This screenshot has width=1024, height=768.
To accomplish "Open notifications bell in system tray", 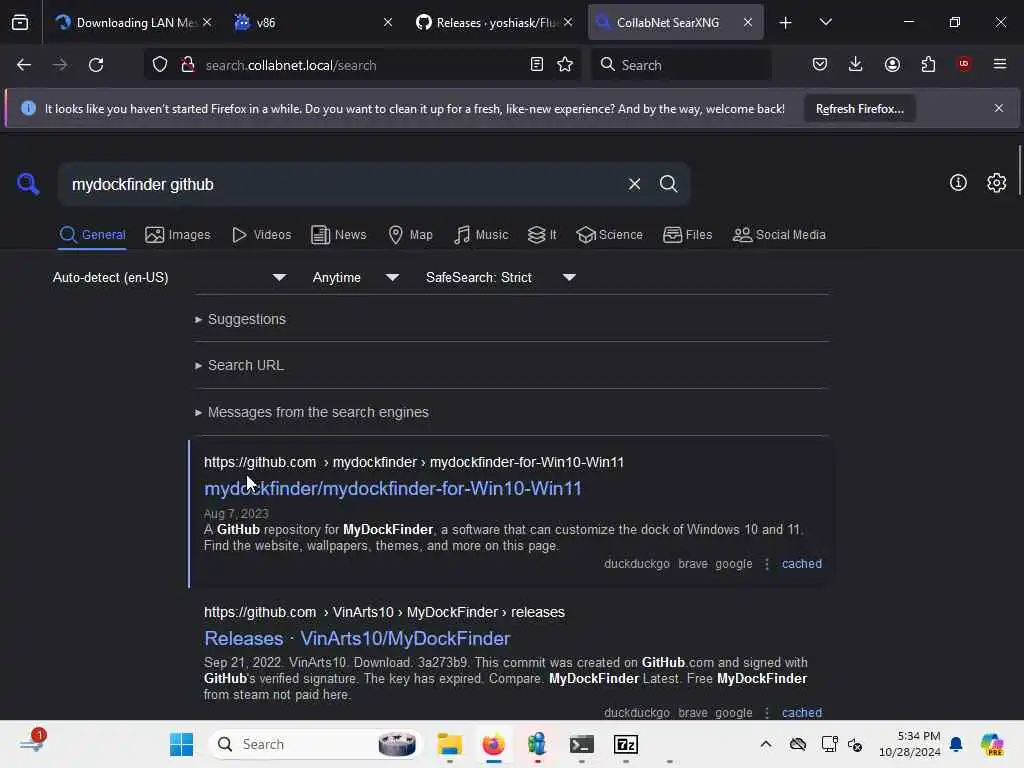I will click(956, 744).
